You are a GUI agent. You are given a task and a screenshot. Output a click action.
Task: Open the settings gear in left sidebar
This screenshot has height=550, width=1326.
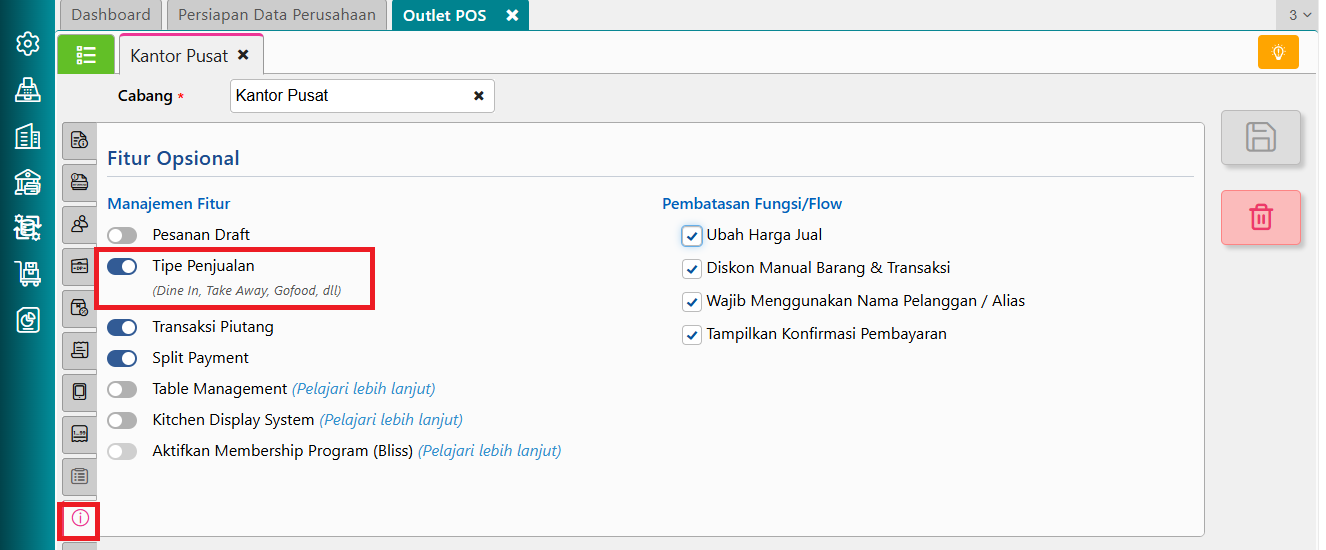point(28,43)
